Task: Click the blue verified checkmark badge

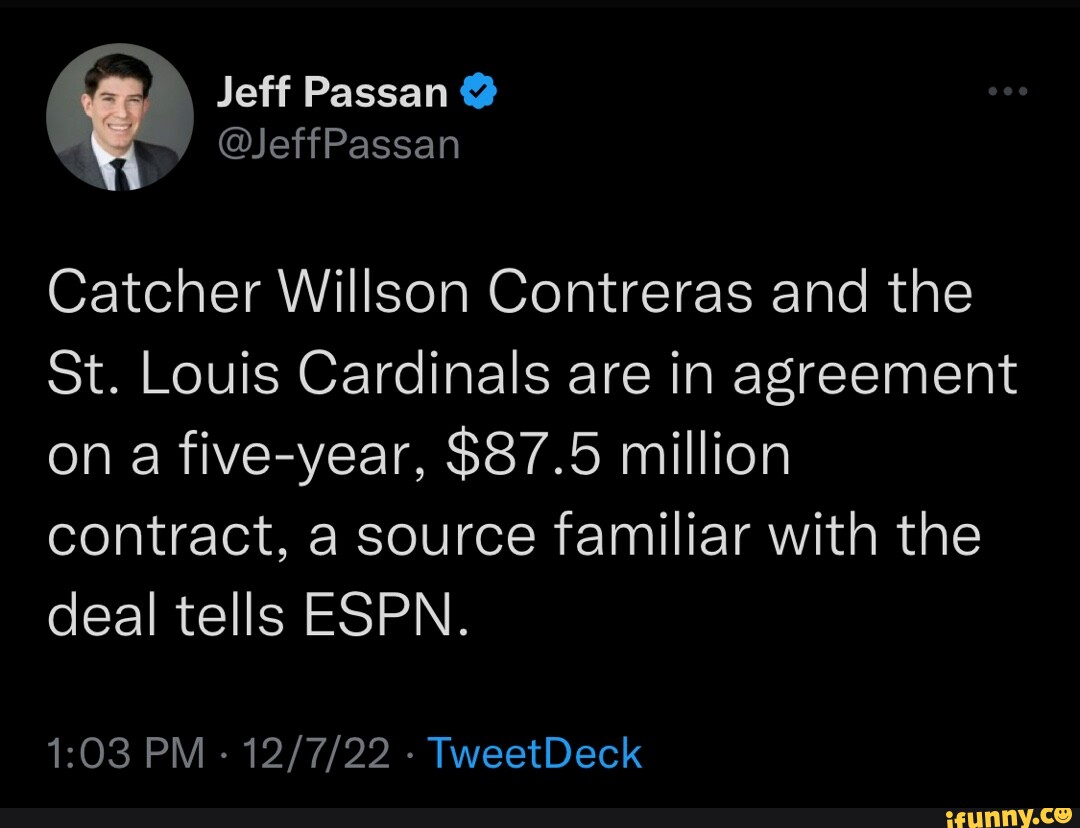Action: [x=479, y=93]
